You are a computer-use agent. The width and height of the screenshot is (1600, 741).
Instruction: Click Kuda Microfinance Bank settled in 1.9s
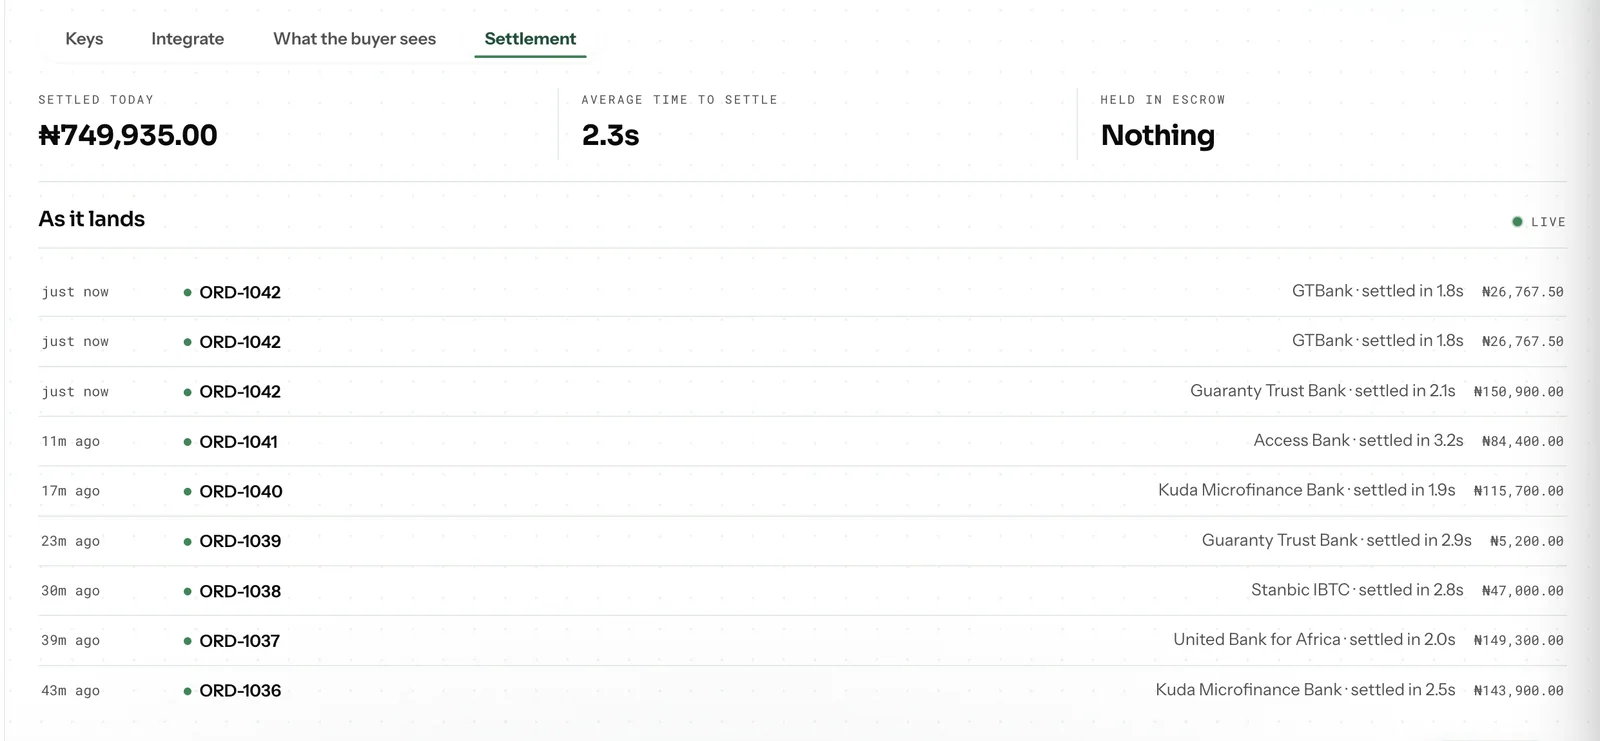tap(1306, 490)
